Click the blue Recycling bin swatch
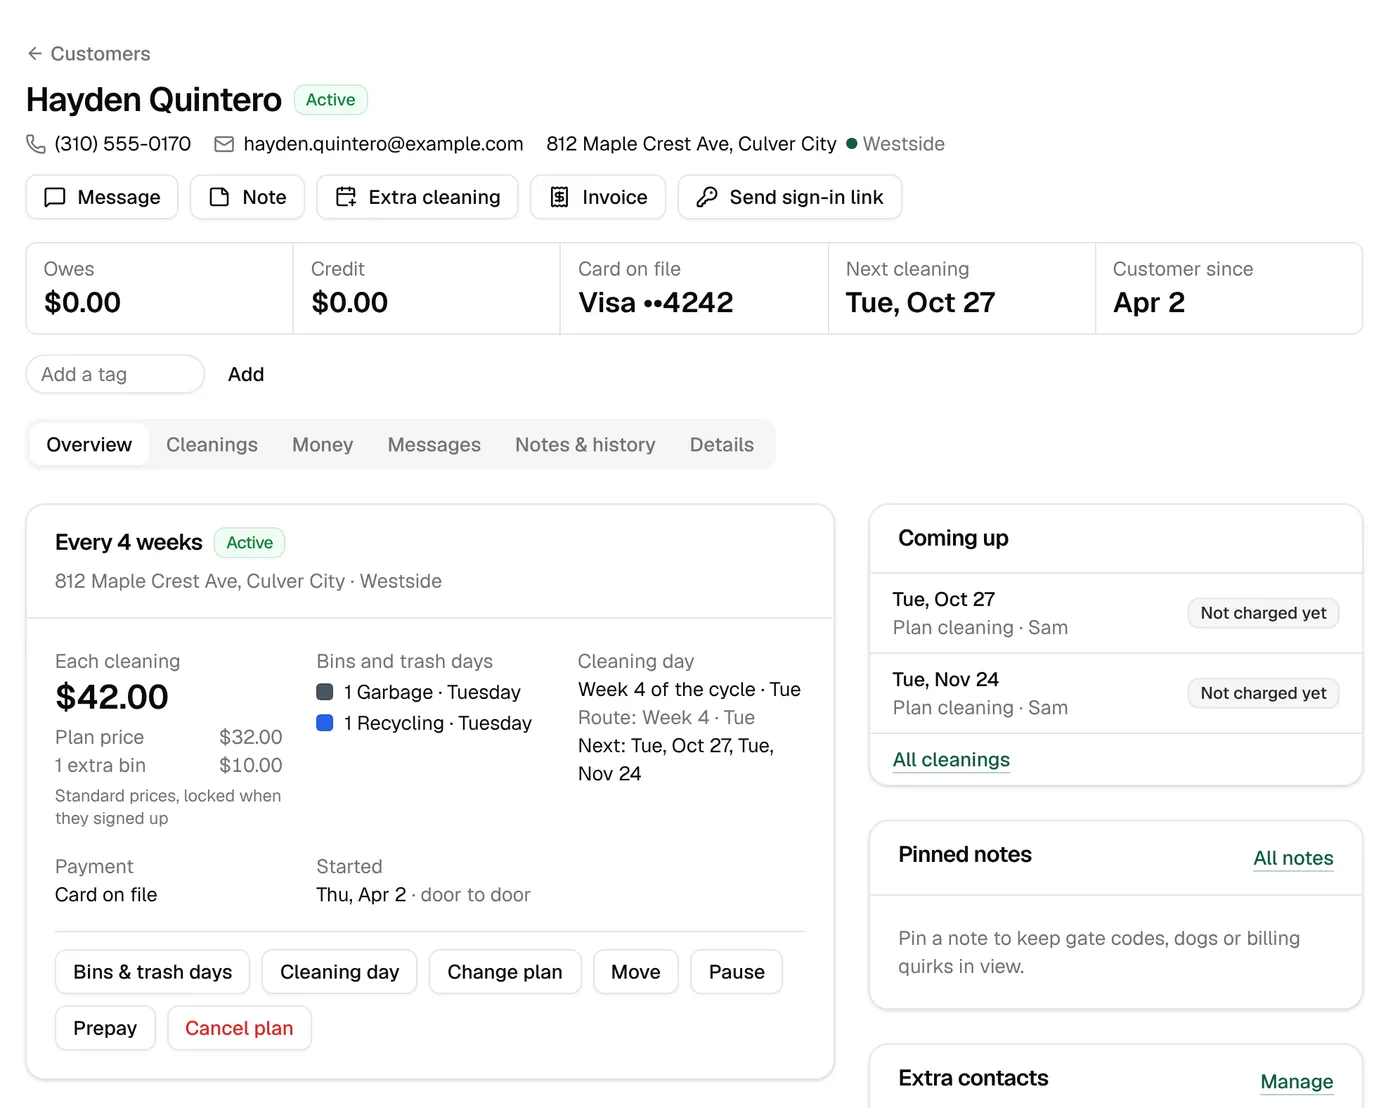 (x=325, y=723)
